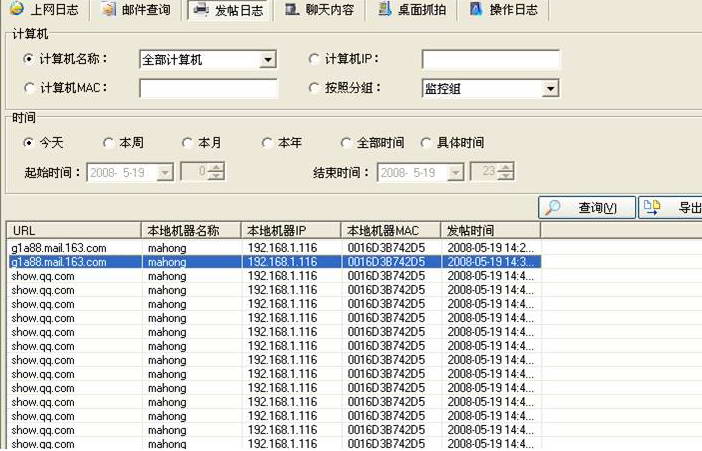Click the printer icon on 发帖日志 tab
The width and height of the screenshot is (702, 451).
pos(201,9)
